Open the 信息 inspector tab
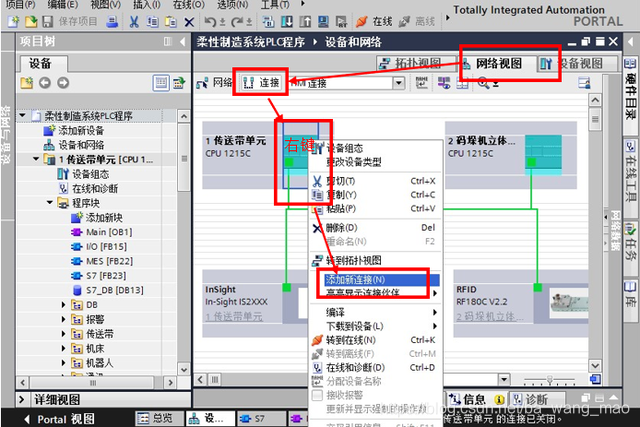 click(477, 399)
